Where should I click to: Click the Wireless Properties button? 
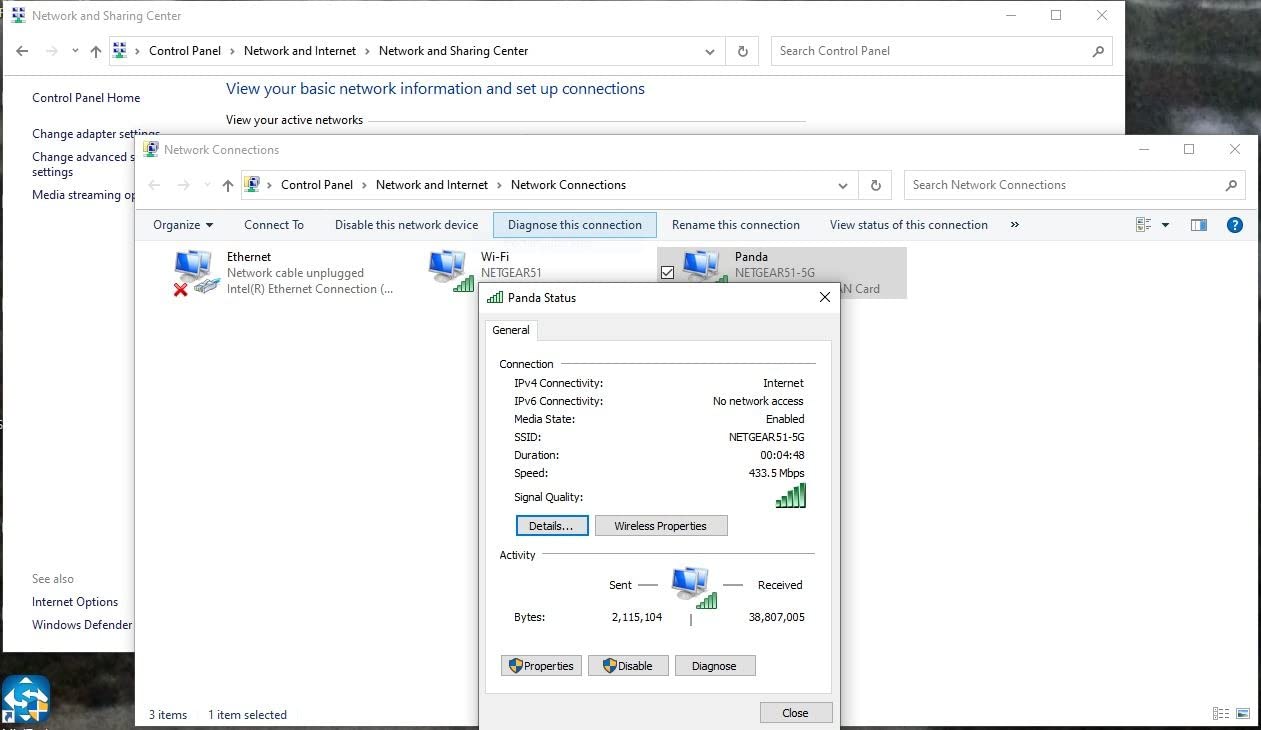[x=660, y=526]
